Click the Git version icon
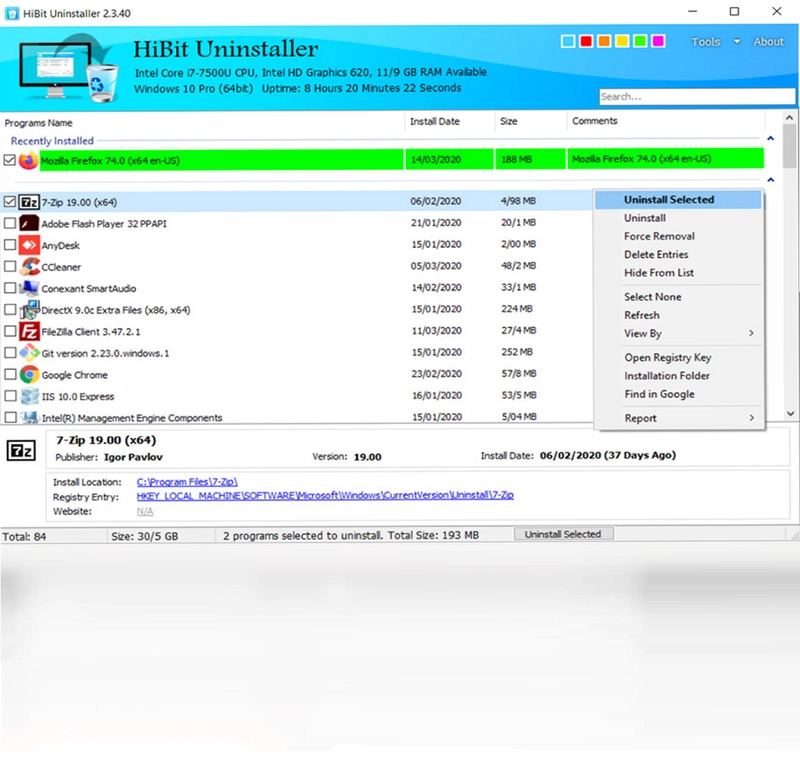This screenshot has width=800, height=771. tap(29, 353)
